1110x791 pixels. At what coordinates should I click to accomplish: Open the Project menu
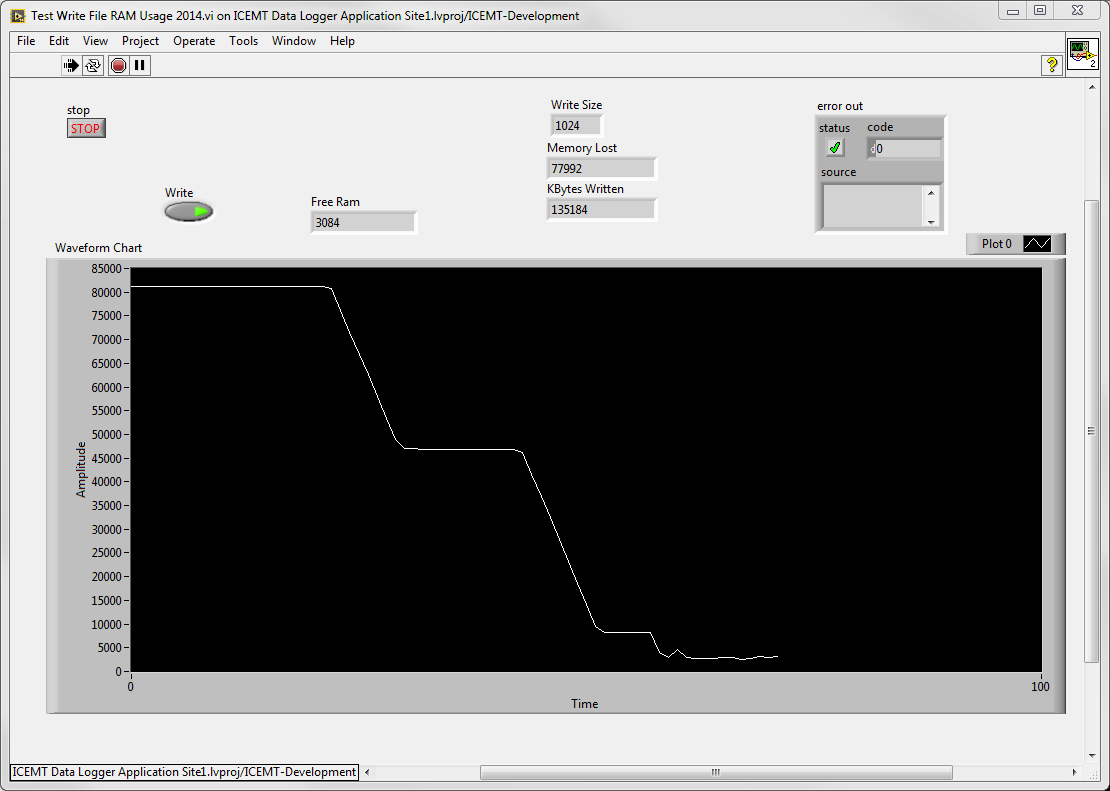tap(140, 41)
